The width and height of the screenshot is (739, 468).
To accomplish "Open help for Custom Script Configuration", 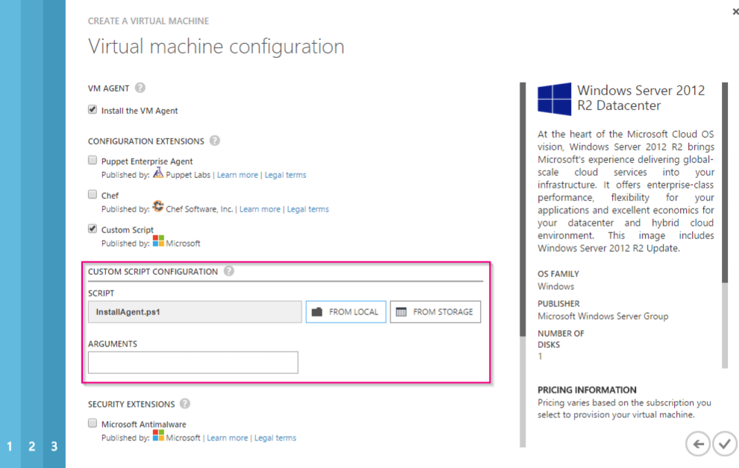I will pos(229,271).
